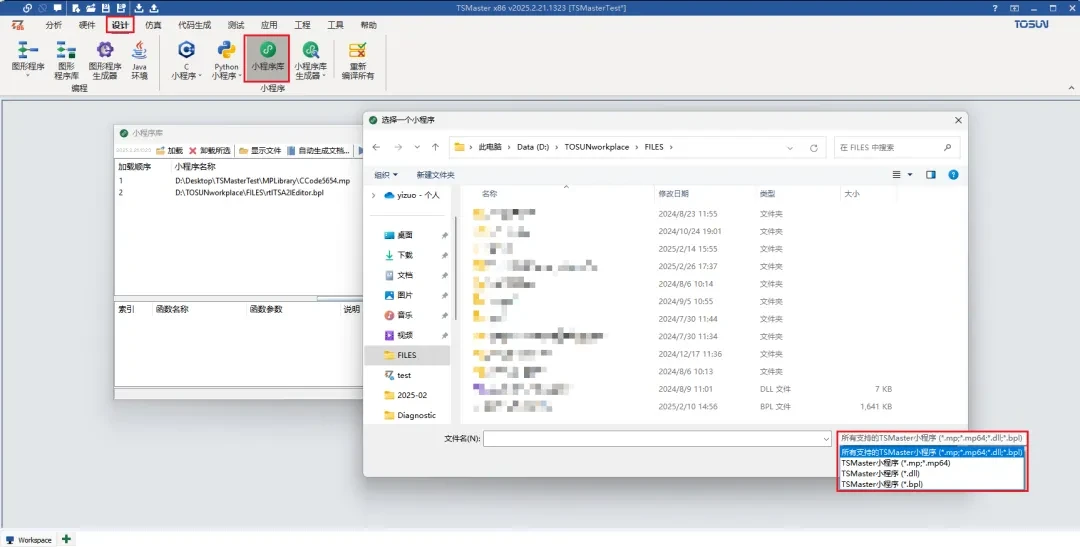Screen dimensions: 1080x547
Task: Open the 代码生成 ribbon tab
Action: [193, 24]
